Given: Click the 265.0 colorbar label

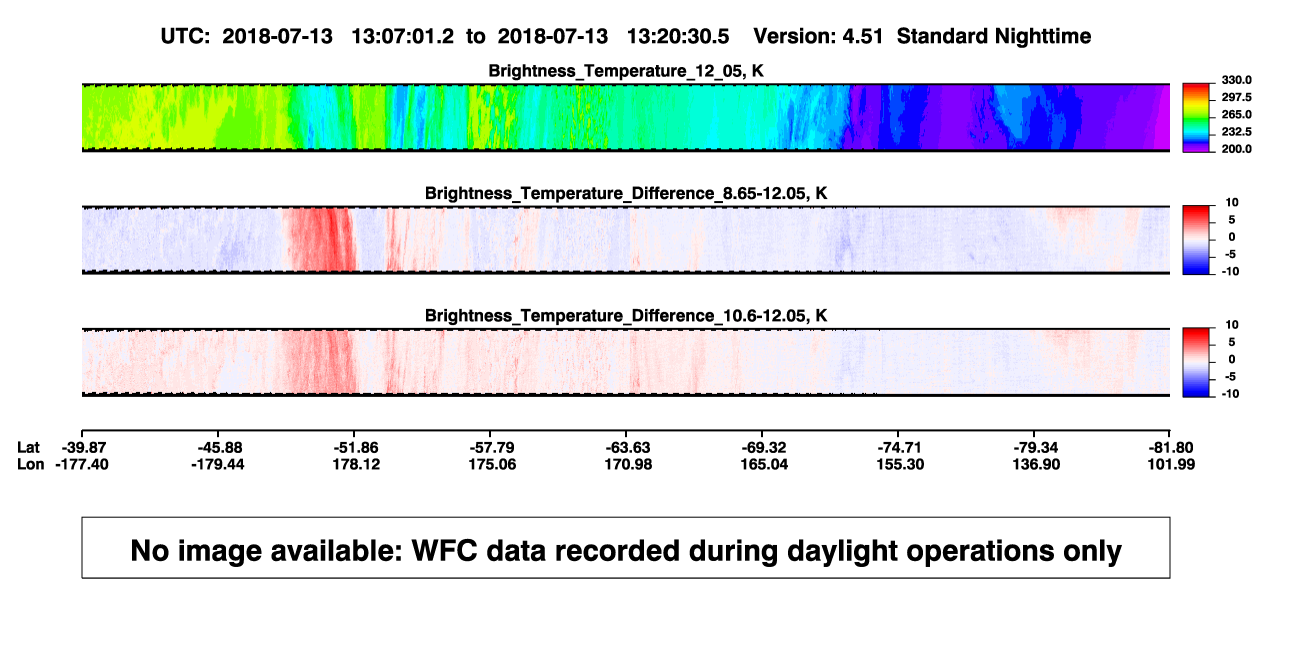Looking at the screenshot, I should tap(1235, 114).
